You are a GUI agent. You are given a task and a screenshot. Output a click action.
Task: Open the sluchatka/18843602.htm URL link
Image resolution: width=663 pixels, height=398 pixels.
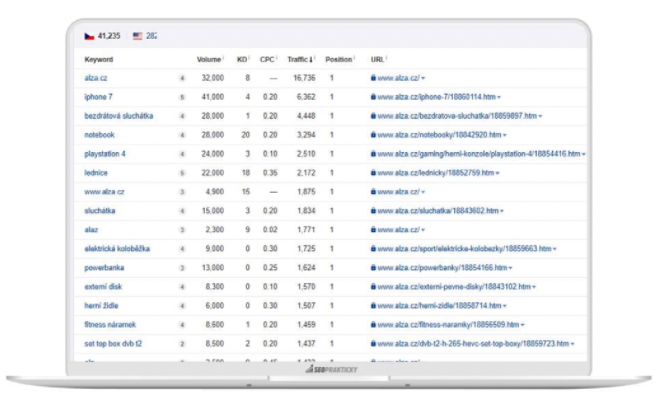pos(438,211)
